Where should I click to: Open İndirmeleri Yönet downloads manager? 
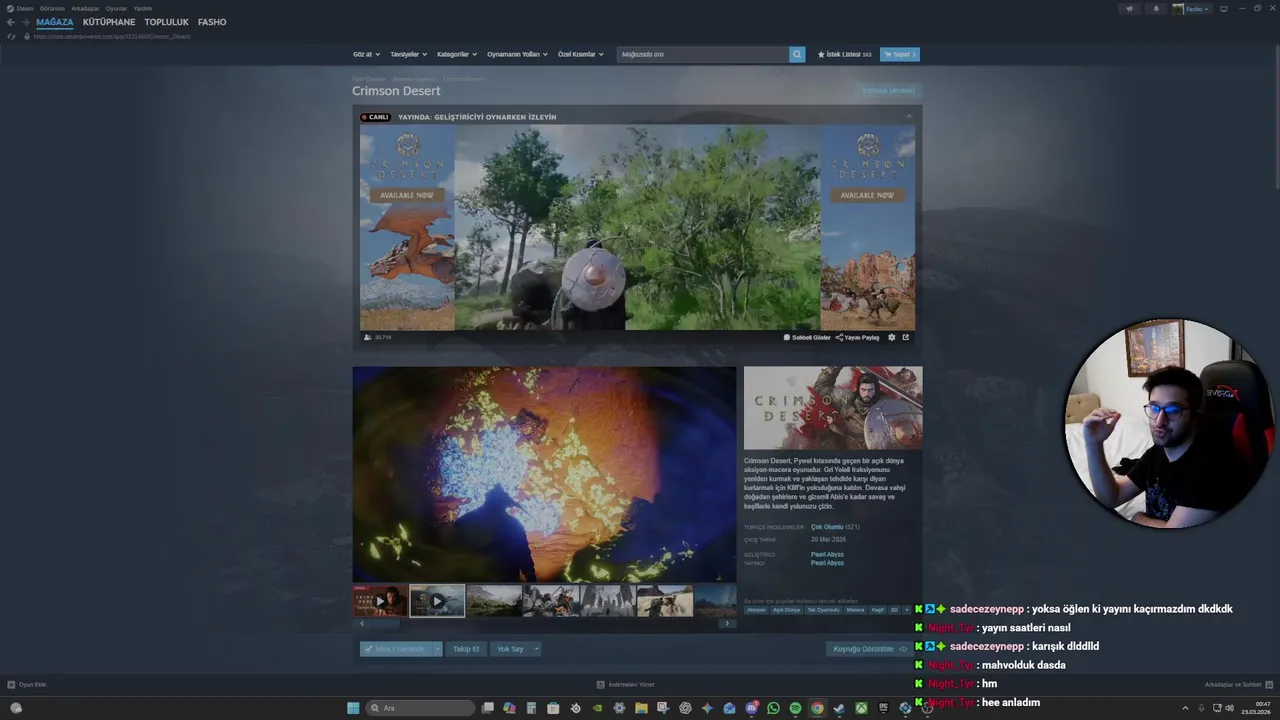625,685
